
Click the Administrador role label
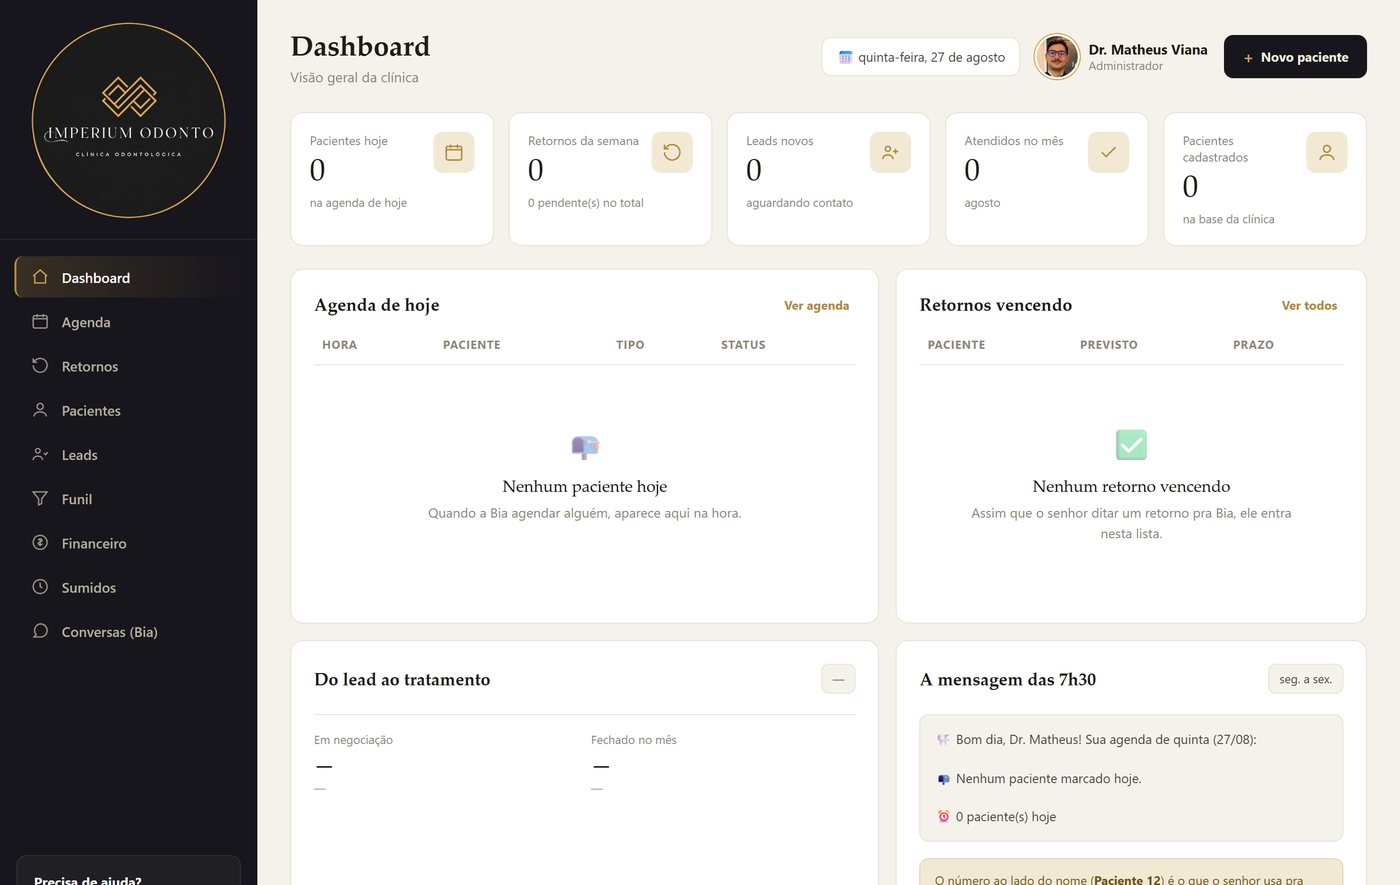coord(1126,66)
